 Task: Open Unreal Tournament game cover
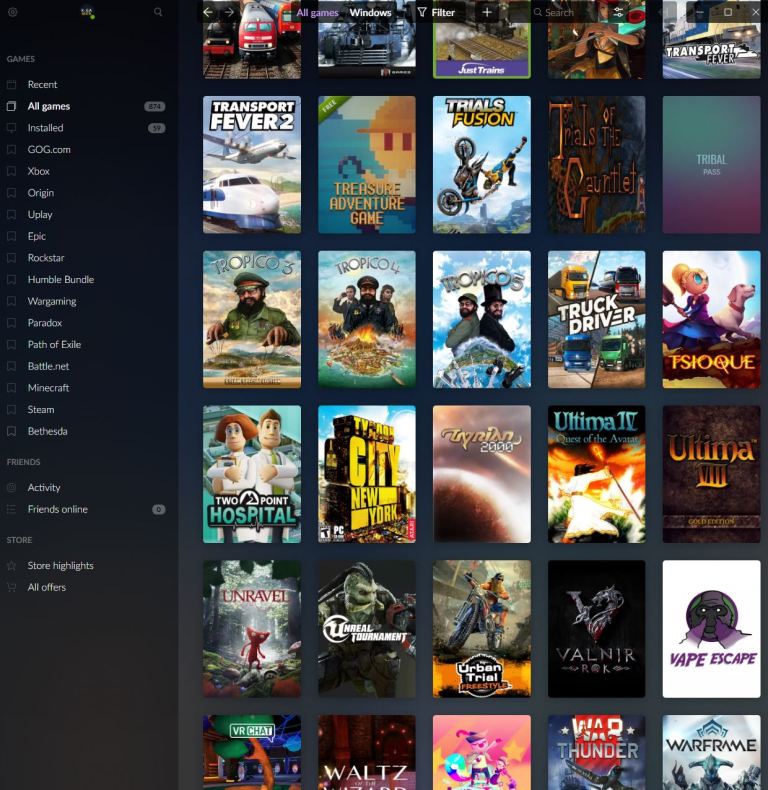coord(367,629)
